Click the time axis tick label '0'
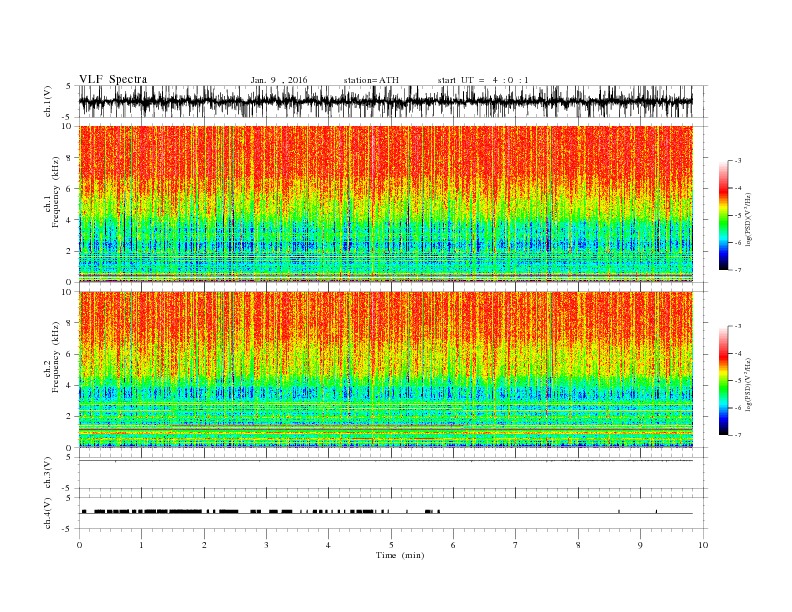 tap(79, 545)
